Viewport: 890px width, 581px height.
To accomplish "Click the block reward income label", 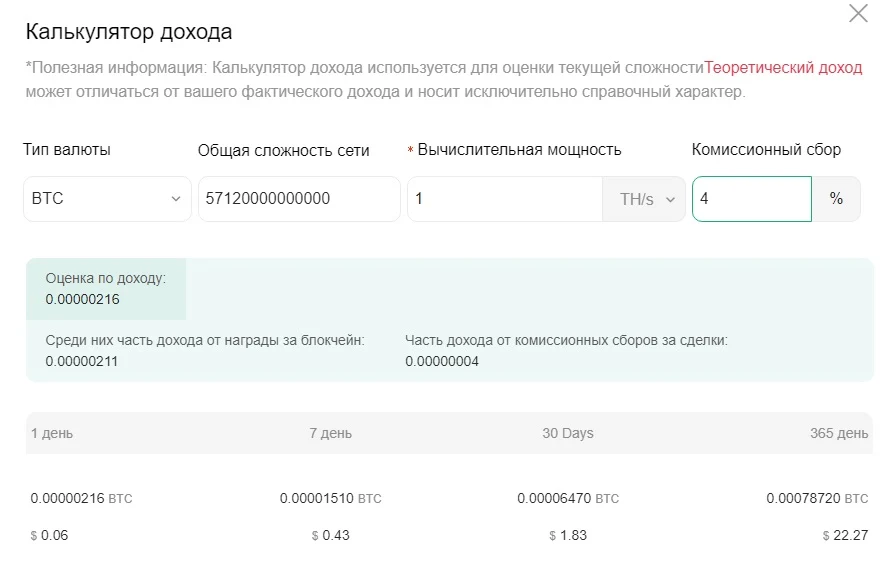I will (x=205, y=340).
